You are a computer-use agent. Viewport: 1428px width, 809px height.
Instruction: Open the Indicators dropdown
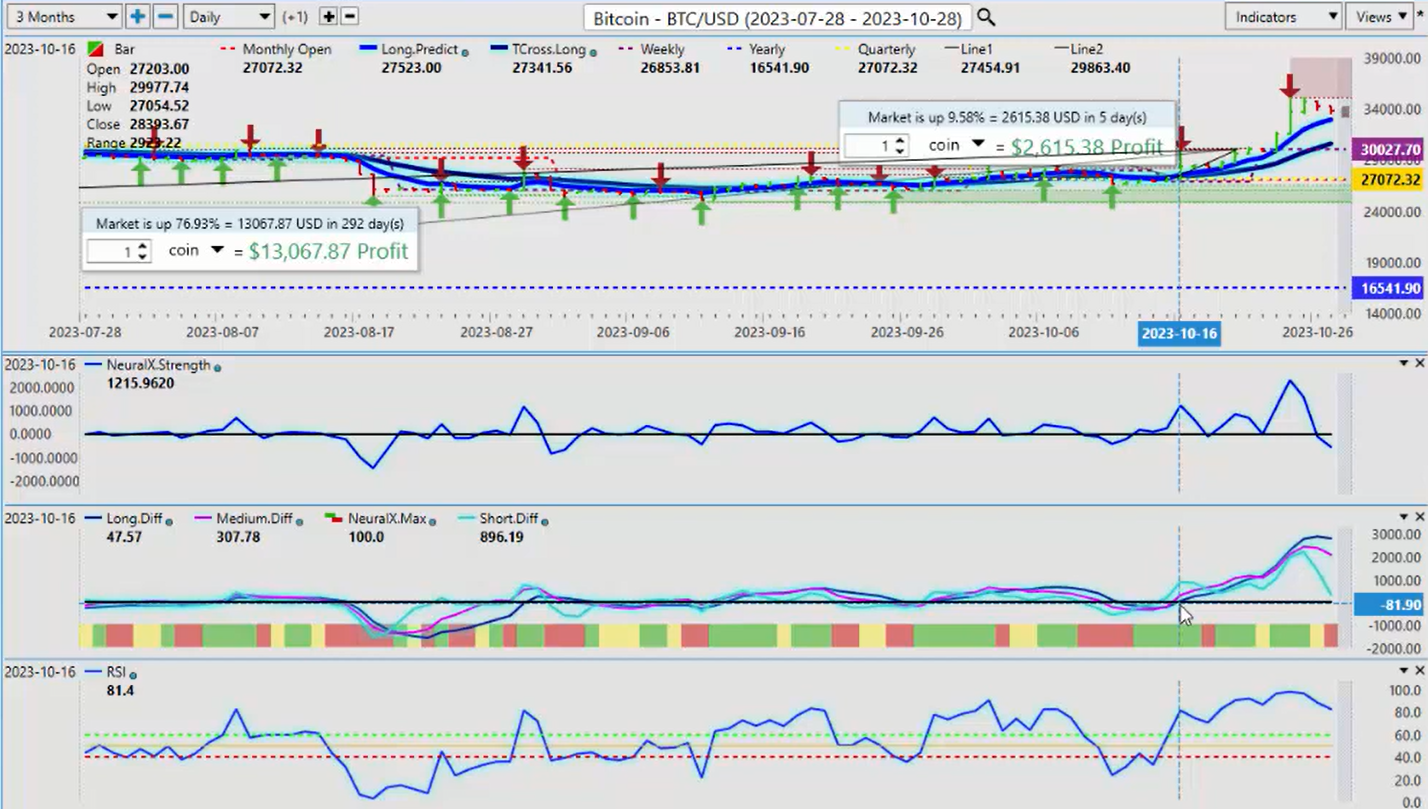coord(1283,17)
